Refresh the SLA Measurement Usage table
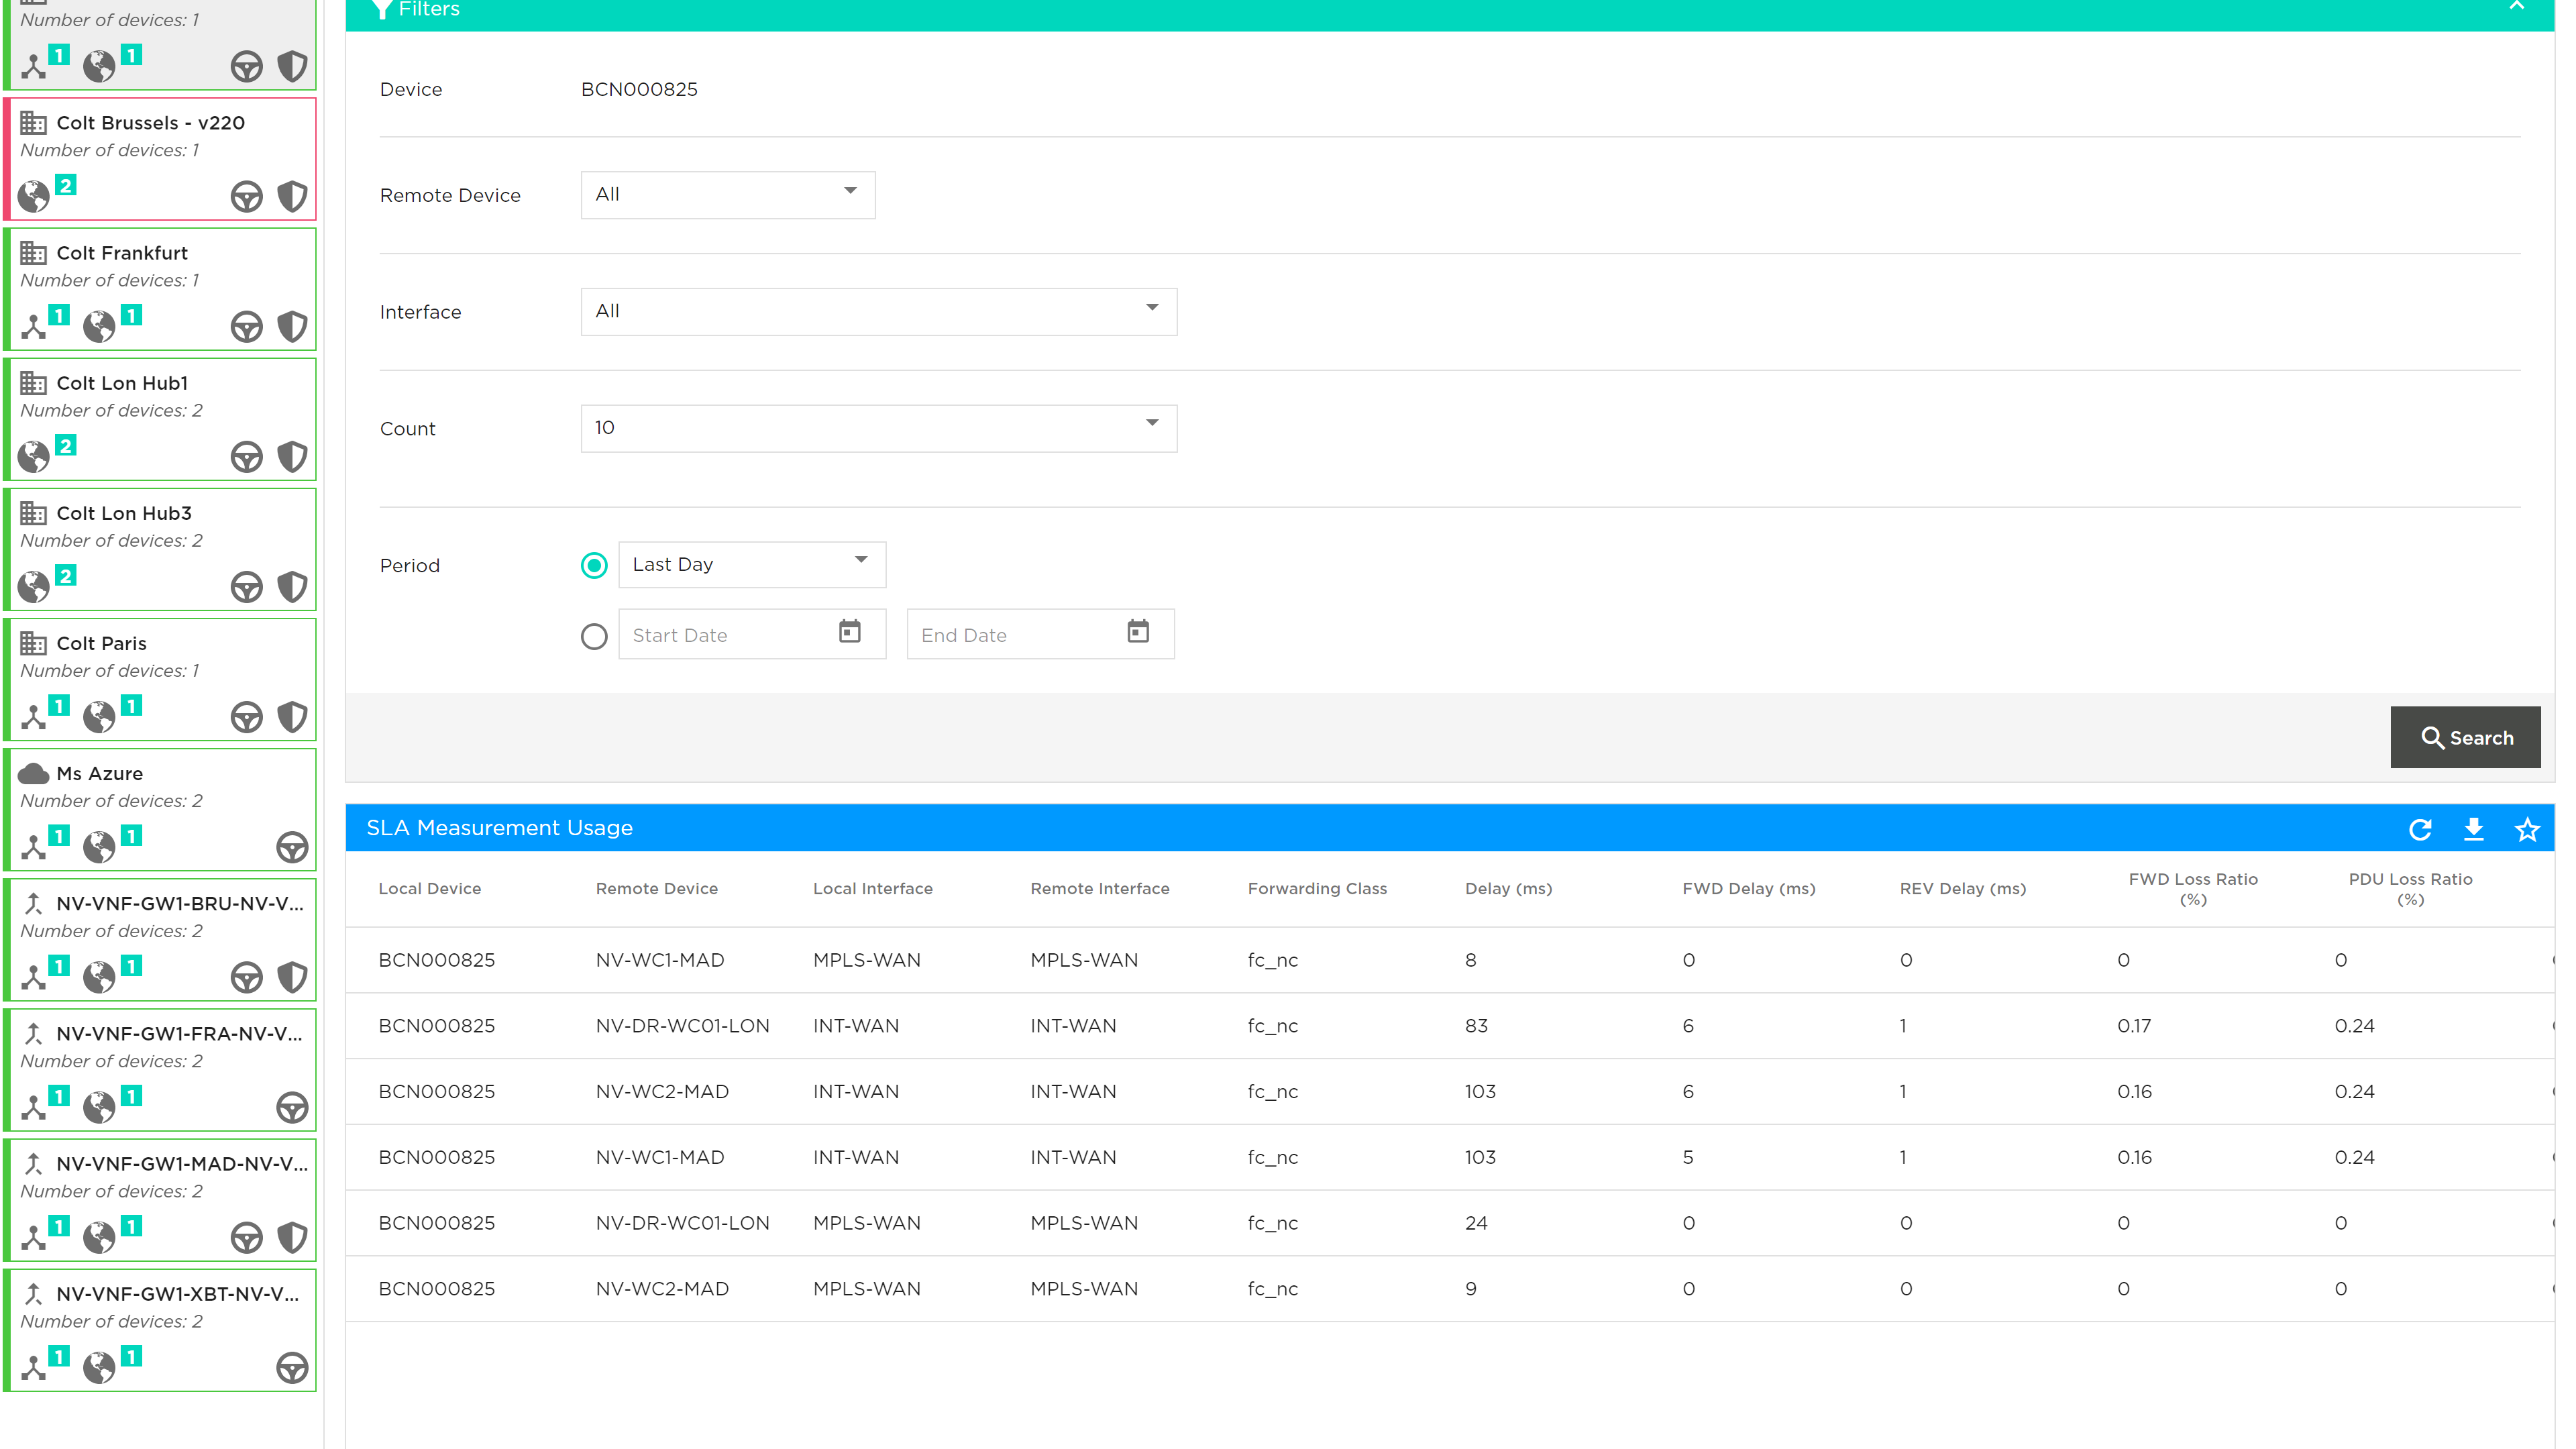Image resolution: width=2576 pixels, height=1449 pixels. tap(2420, 829)
